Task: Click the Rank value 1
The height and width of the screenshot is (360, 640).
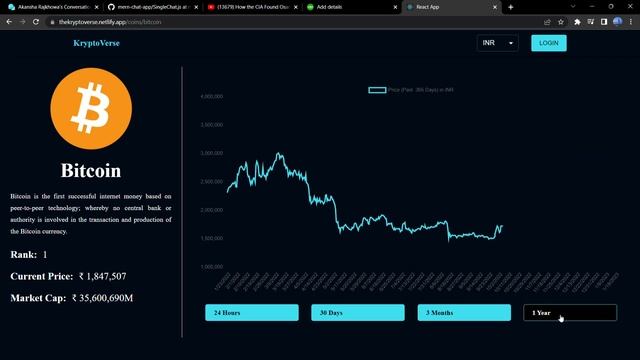Action: click(x=45, y=255)
